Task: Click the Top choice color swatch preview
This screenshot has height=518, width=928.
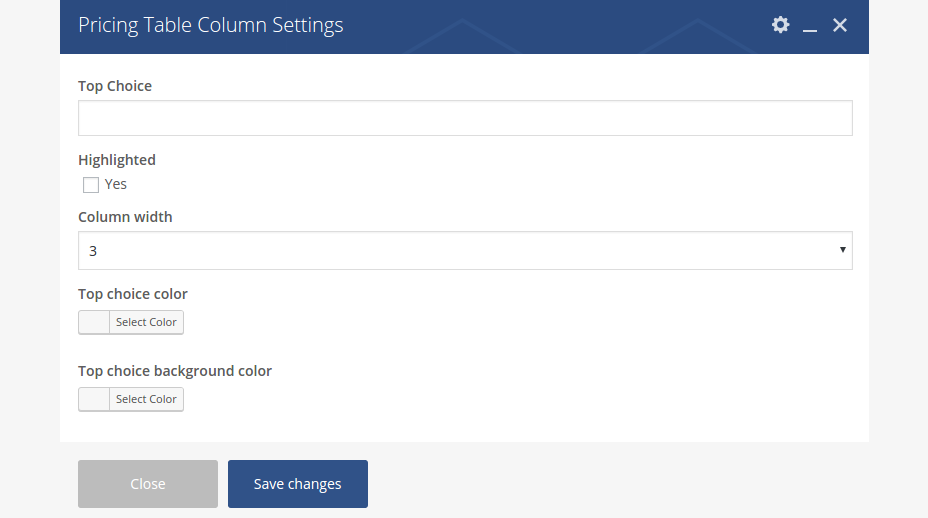Action: tap(94, 322)
